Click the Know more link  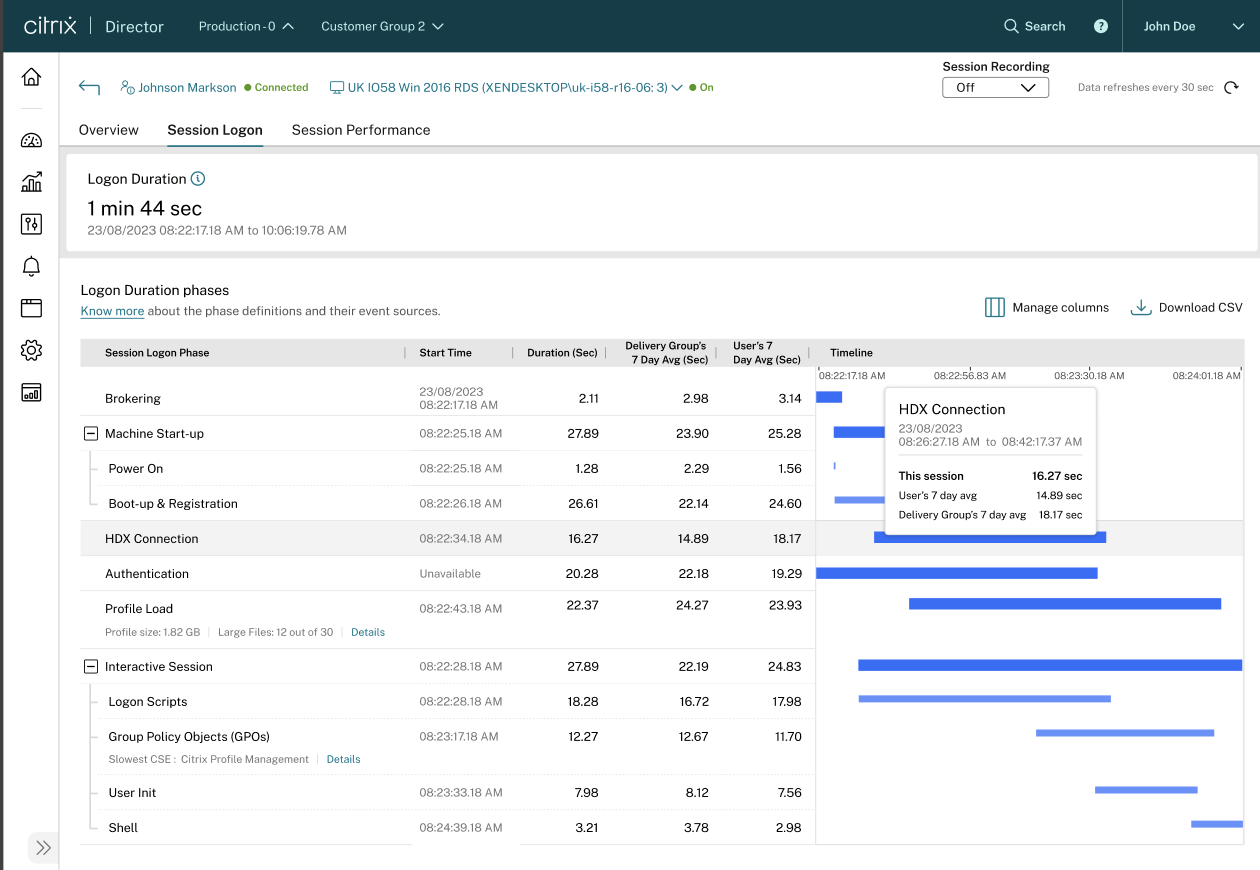click(112, 311)
